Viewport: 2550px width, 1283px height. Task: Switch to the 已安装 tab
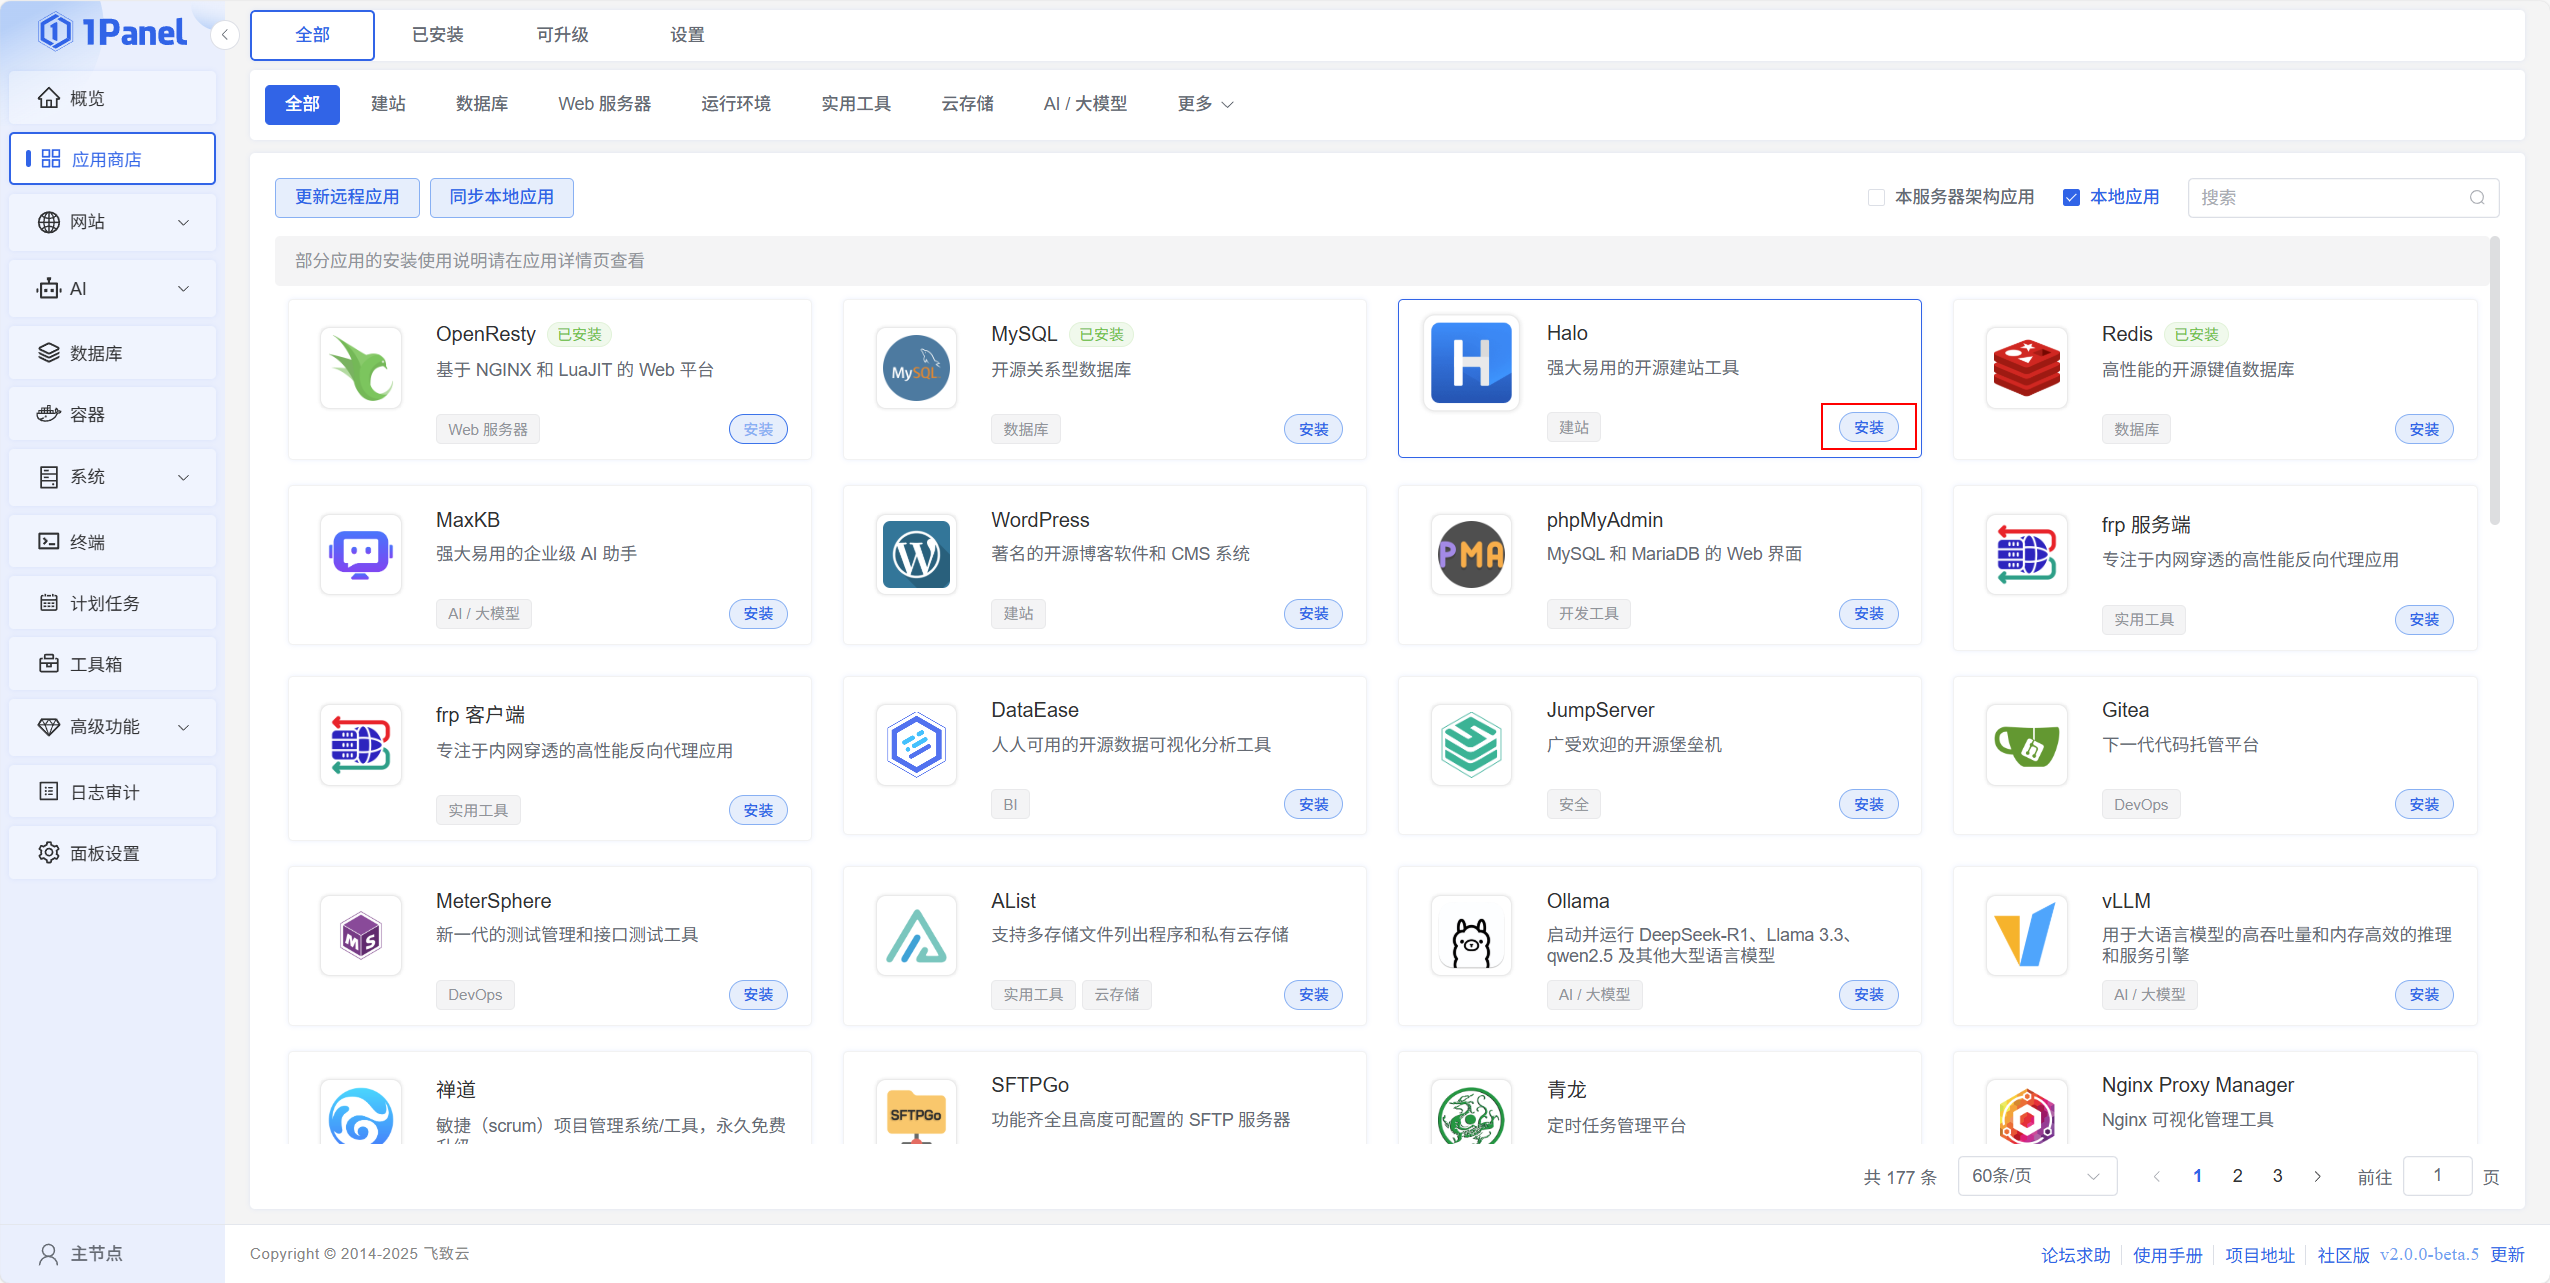pos(438,35)
